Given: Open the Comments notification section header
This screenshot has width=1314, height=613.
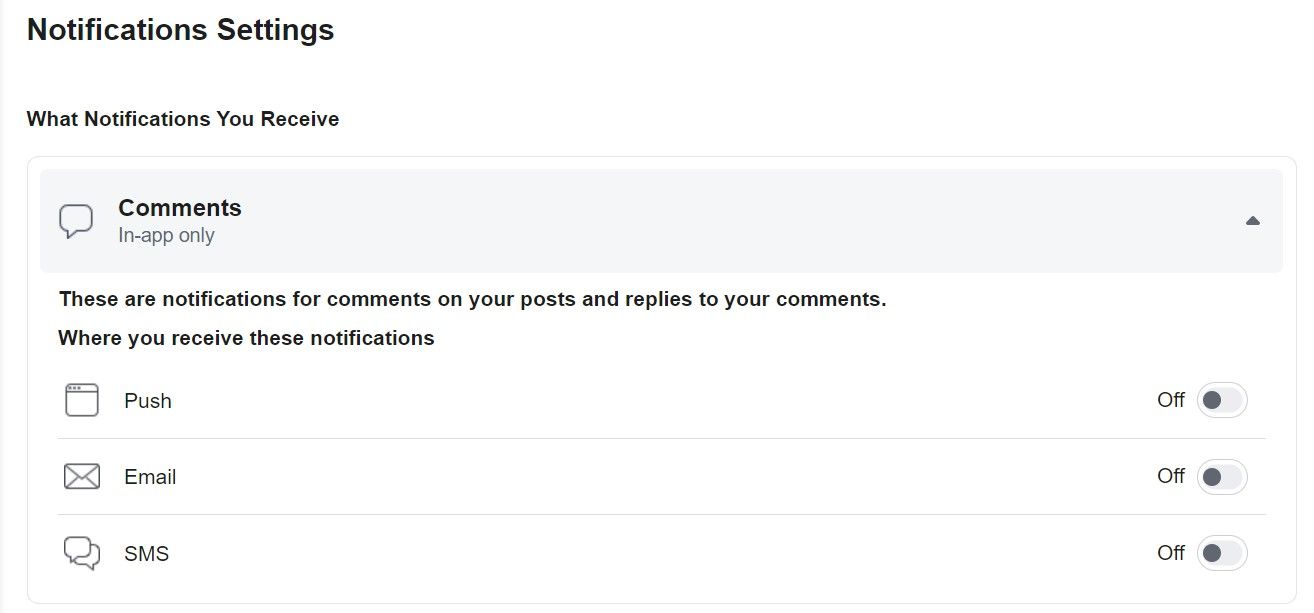Looking at the screenshot, I should (660, 220).
